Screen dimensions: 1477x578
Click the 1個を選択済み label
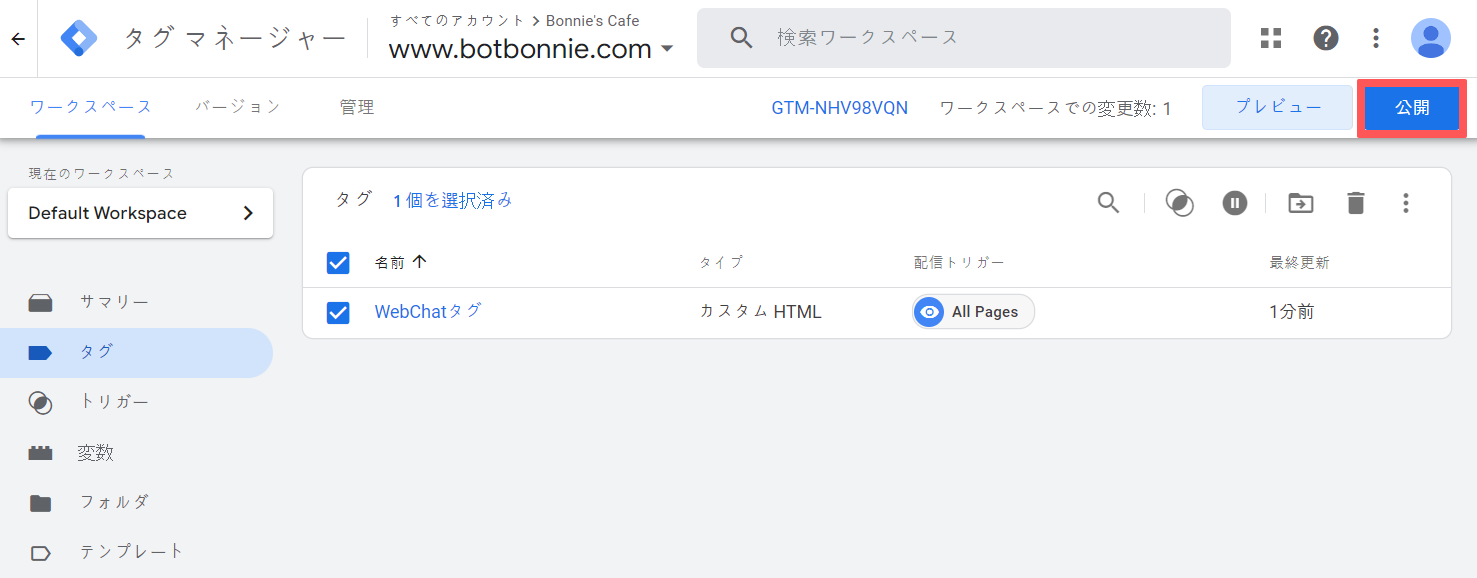(452, 201)
